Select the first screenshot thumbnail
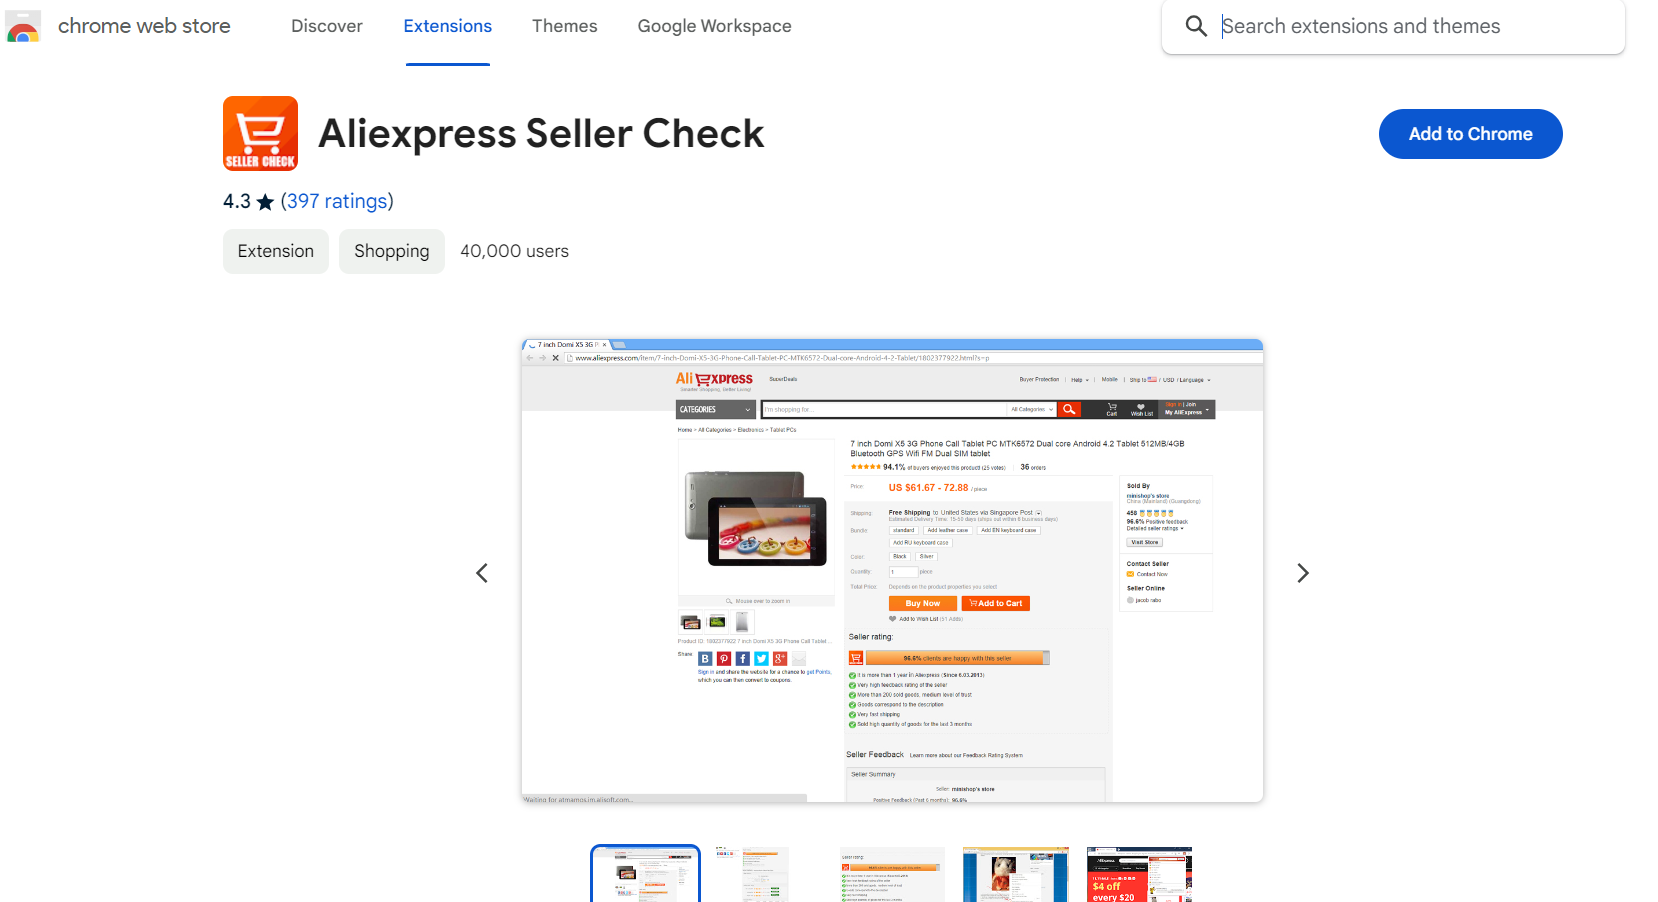This screenshot has height=902, width=1658. [x=645, y=874]
